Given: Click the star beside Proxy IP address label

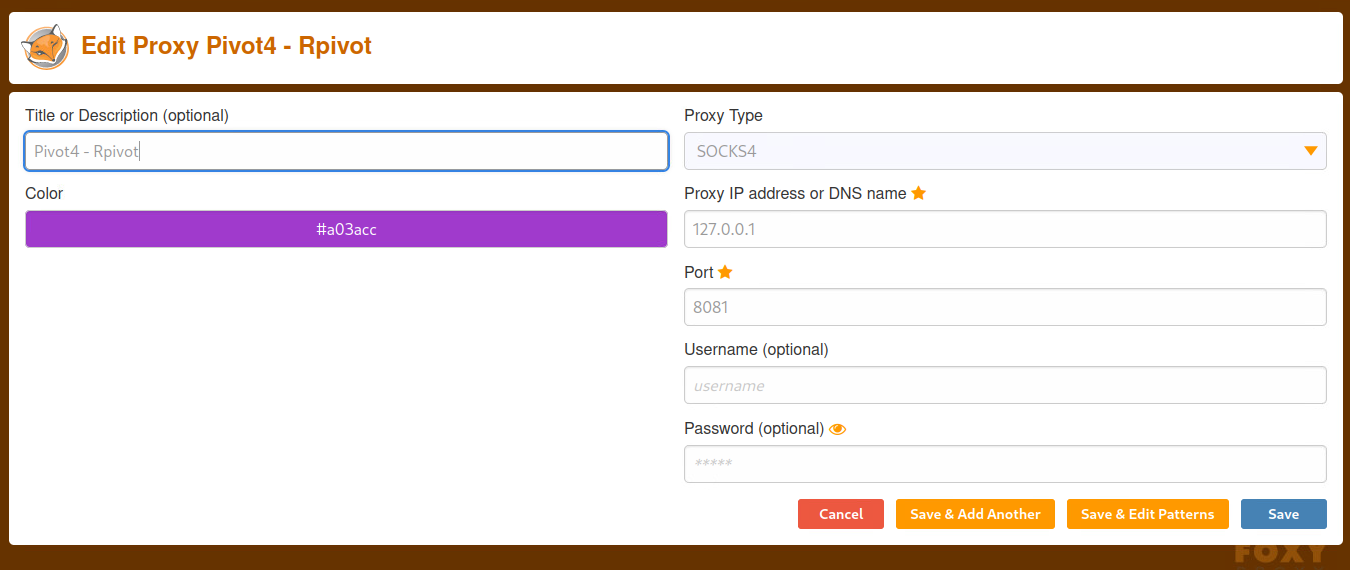Looking at the screenshot, I should 918,193.
